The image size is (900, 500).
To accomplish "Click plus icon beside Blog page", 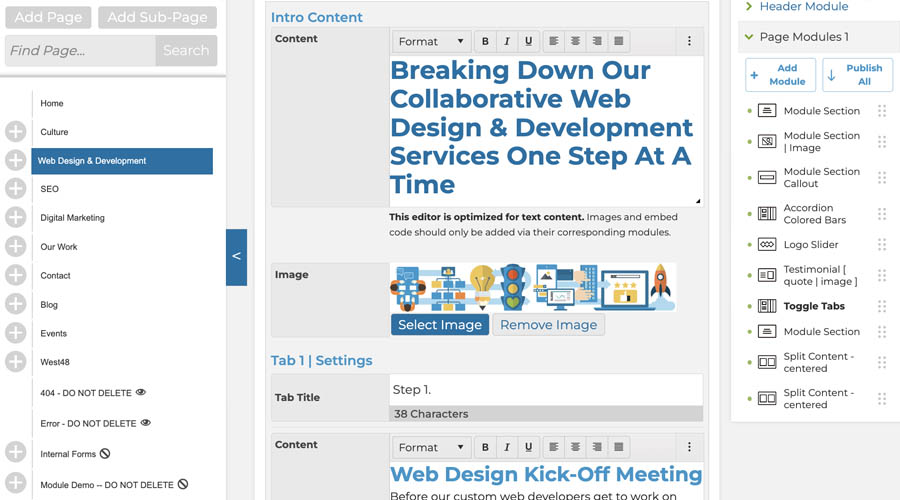I will coord(15,304).
